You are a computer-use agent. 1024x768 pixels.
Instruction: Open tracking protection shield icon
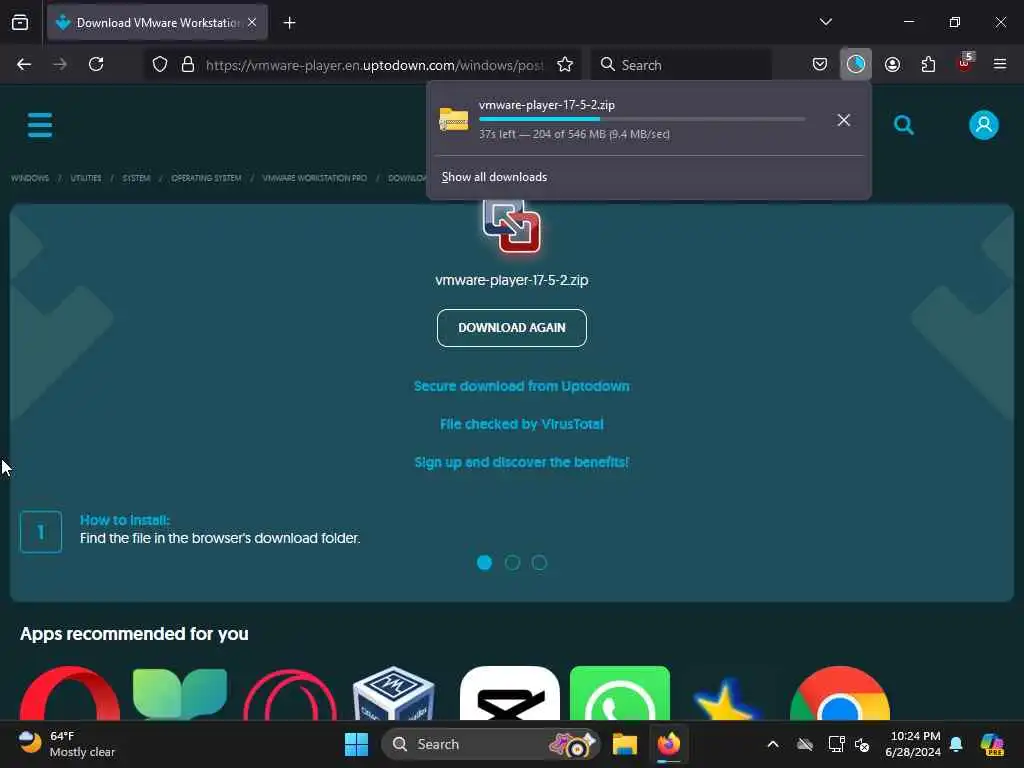(x=160, y=64)
